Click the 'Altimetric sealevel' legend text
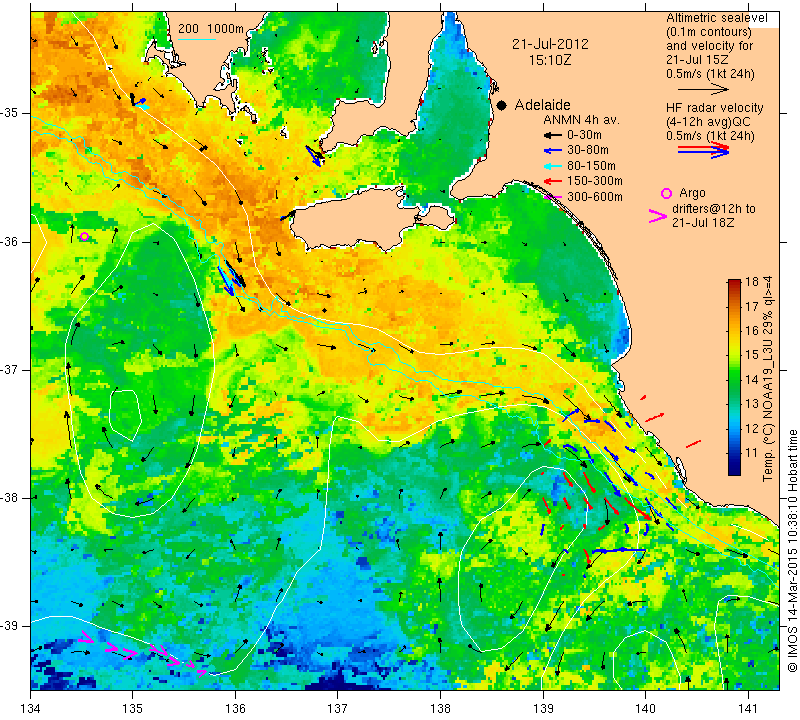800x720 pixels. click(x=716, y=18)
